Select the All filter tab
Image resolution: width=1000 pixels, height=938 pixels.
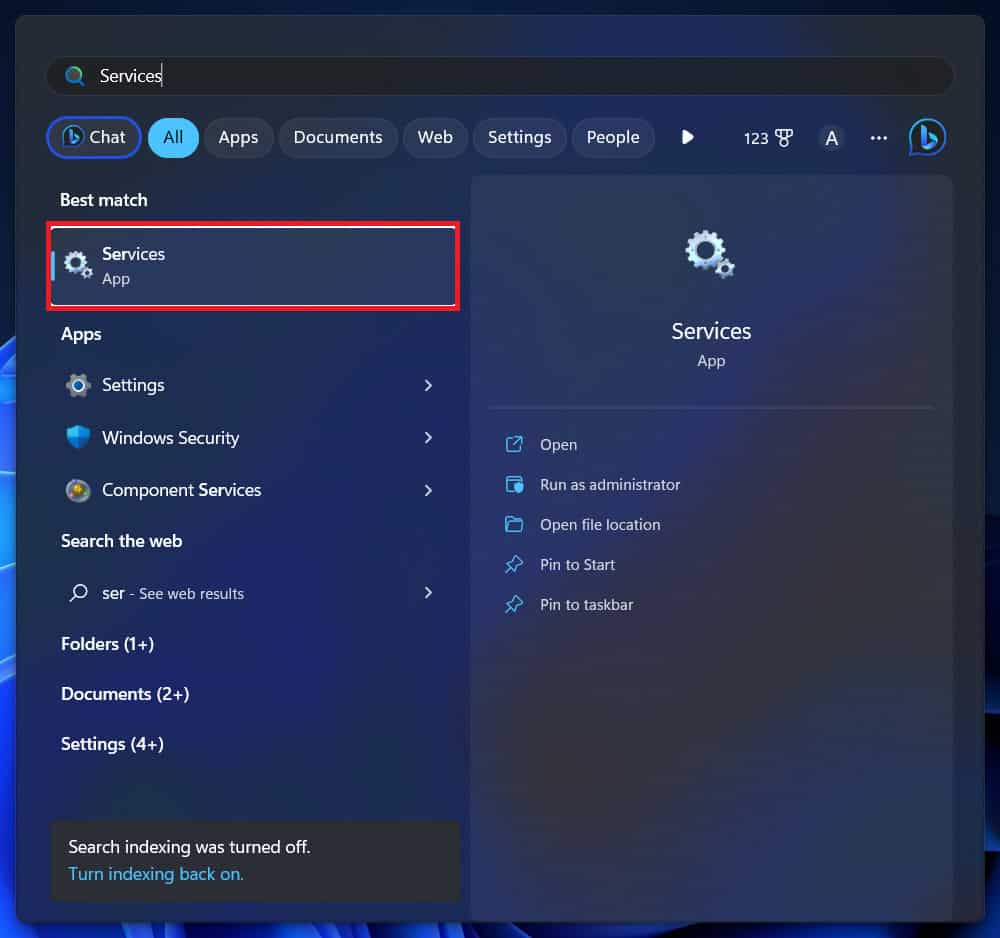(173, 137)
